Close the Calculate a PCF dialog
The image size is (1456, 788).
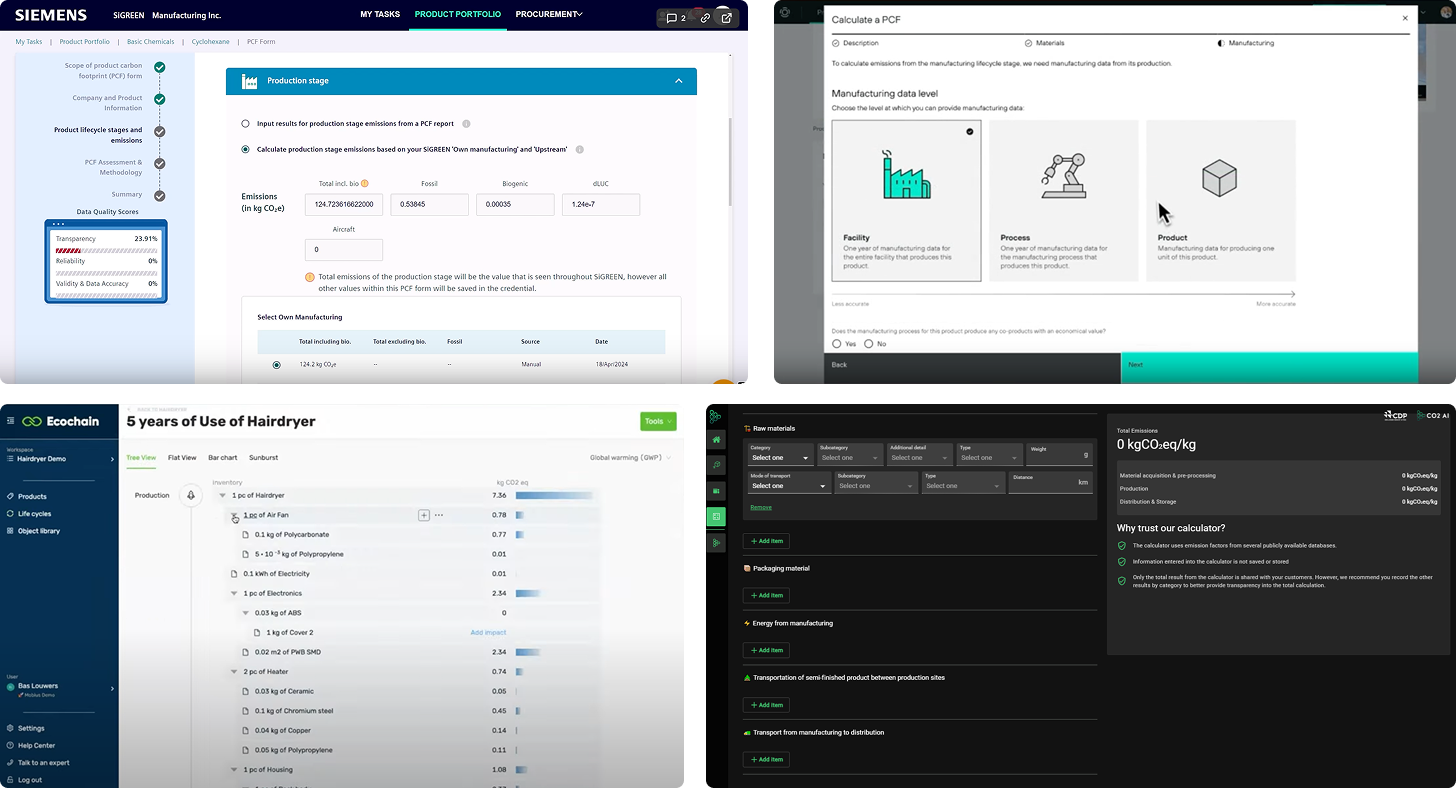point(1404,18)
